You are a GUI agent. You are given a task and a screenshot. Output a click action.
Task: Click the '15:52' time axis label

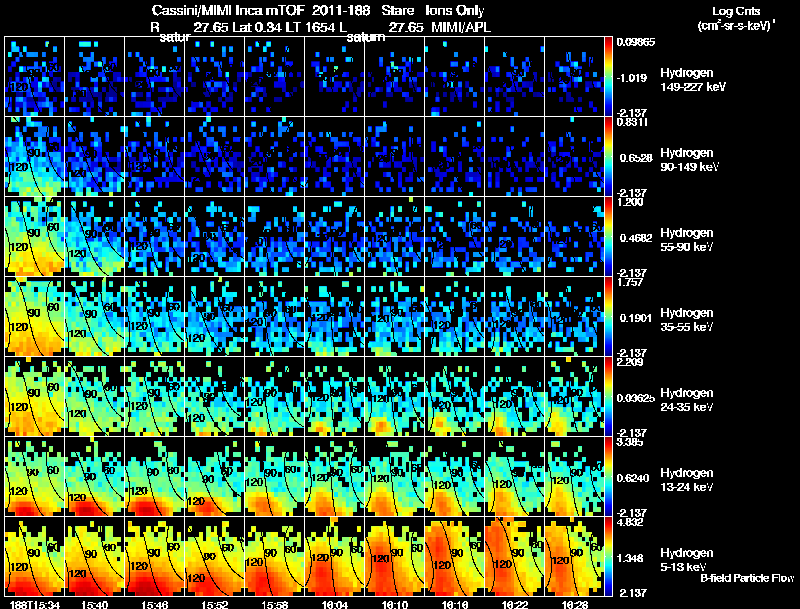[215, 604]
